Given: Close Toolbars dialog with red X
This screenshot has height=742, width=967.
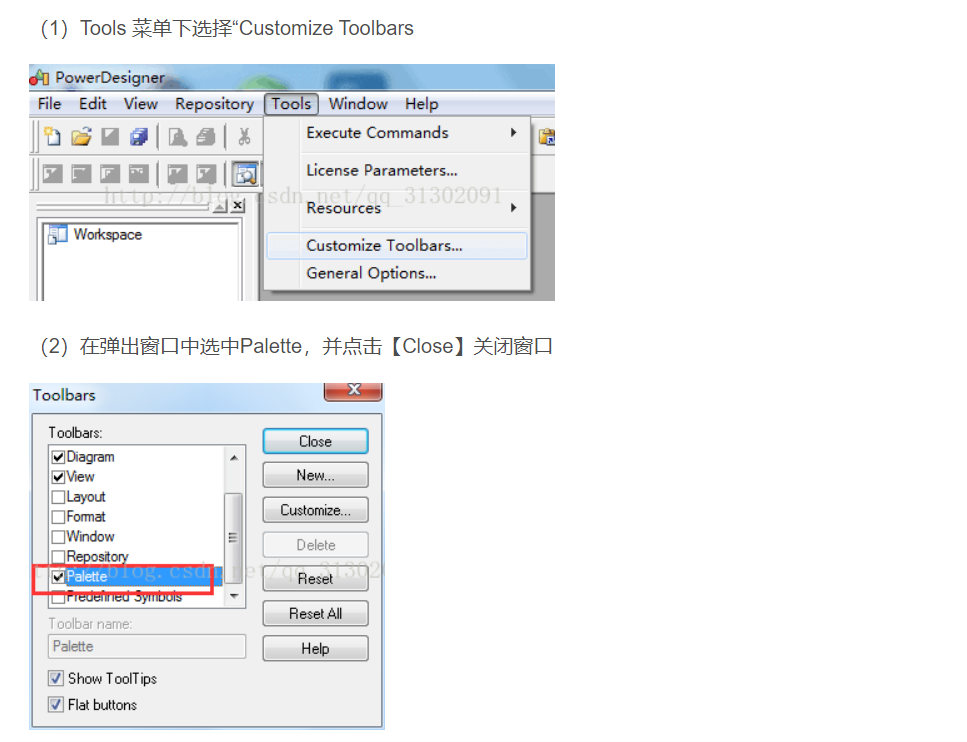Looking at the screenshot, I should (x=353, y=391).
